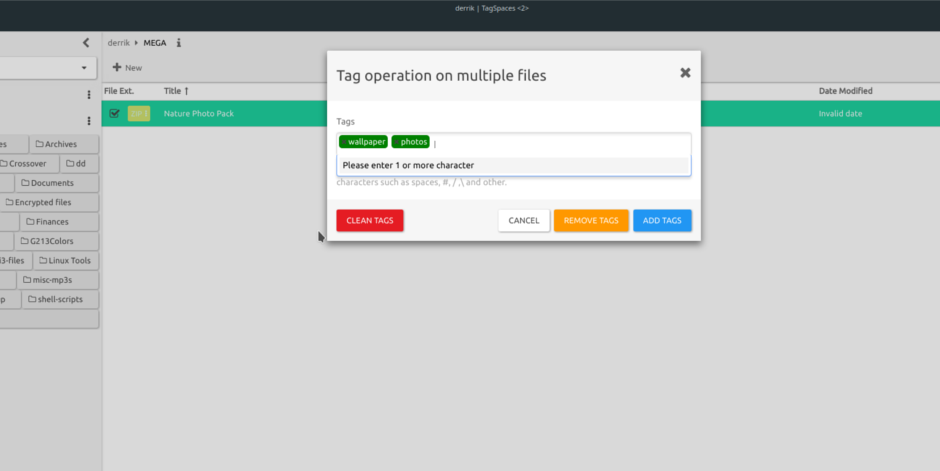Image resolution: width=940 pixels, height=471 pixels.
Task: Close the tag operation dialog
Action: click(x=685, y=73)
